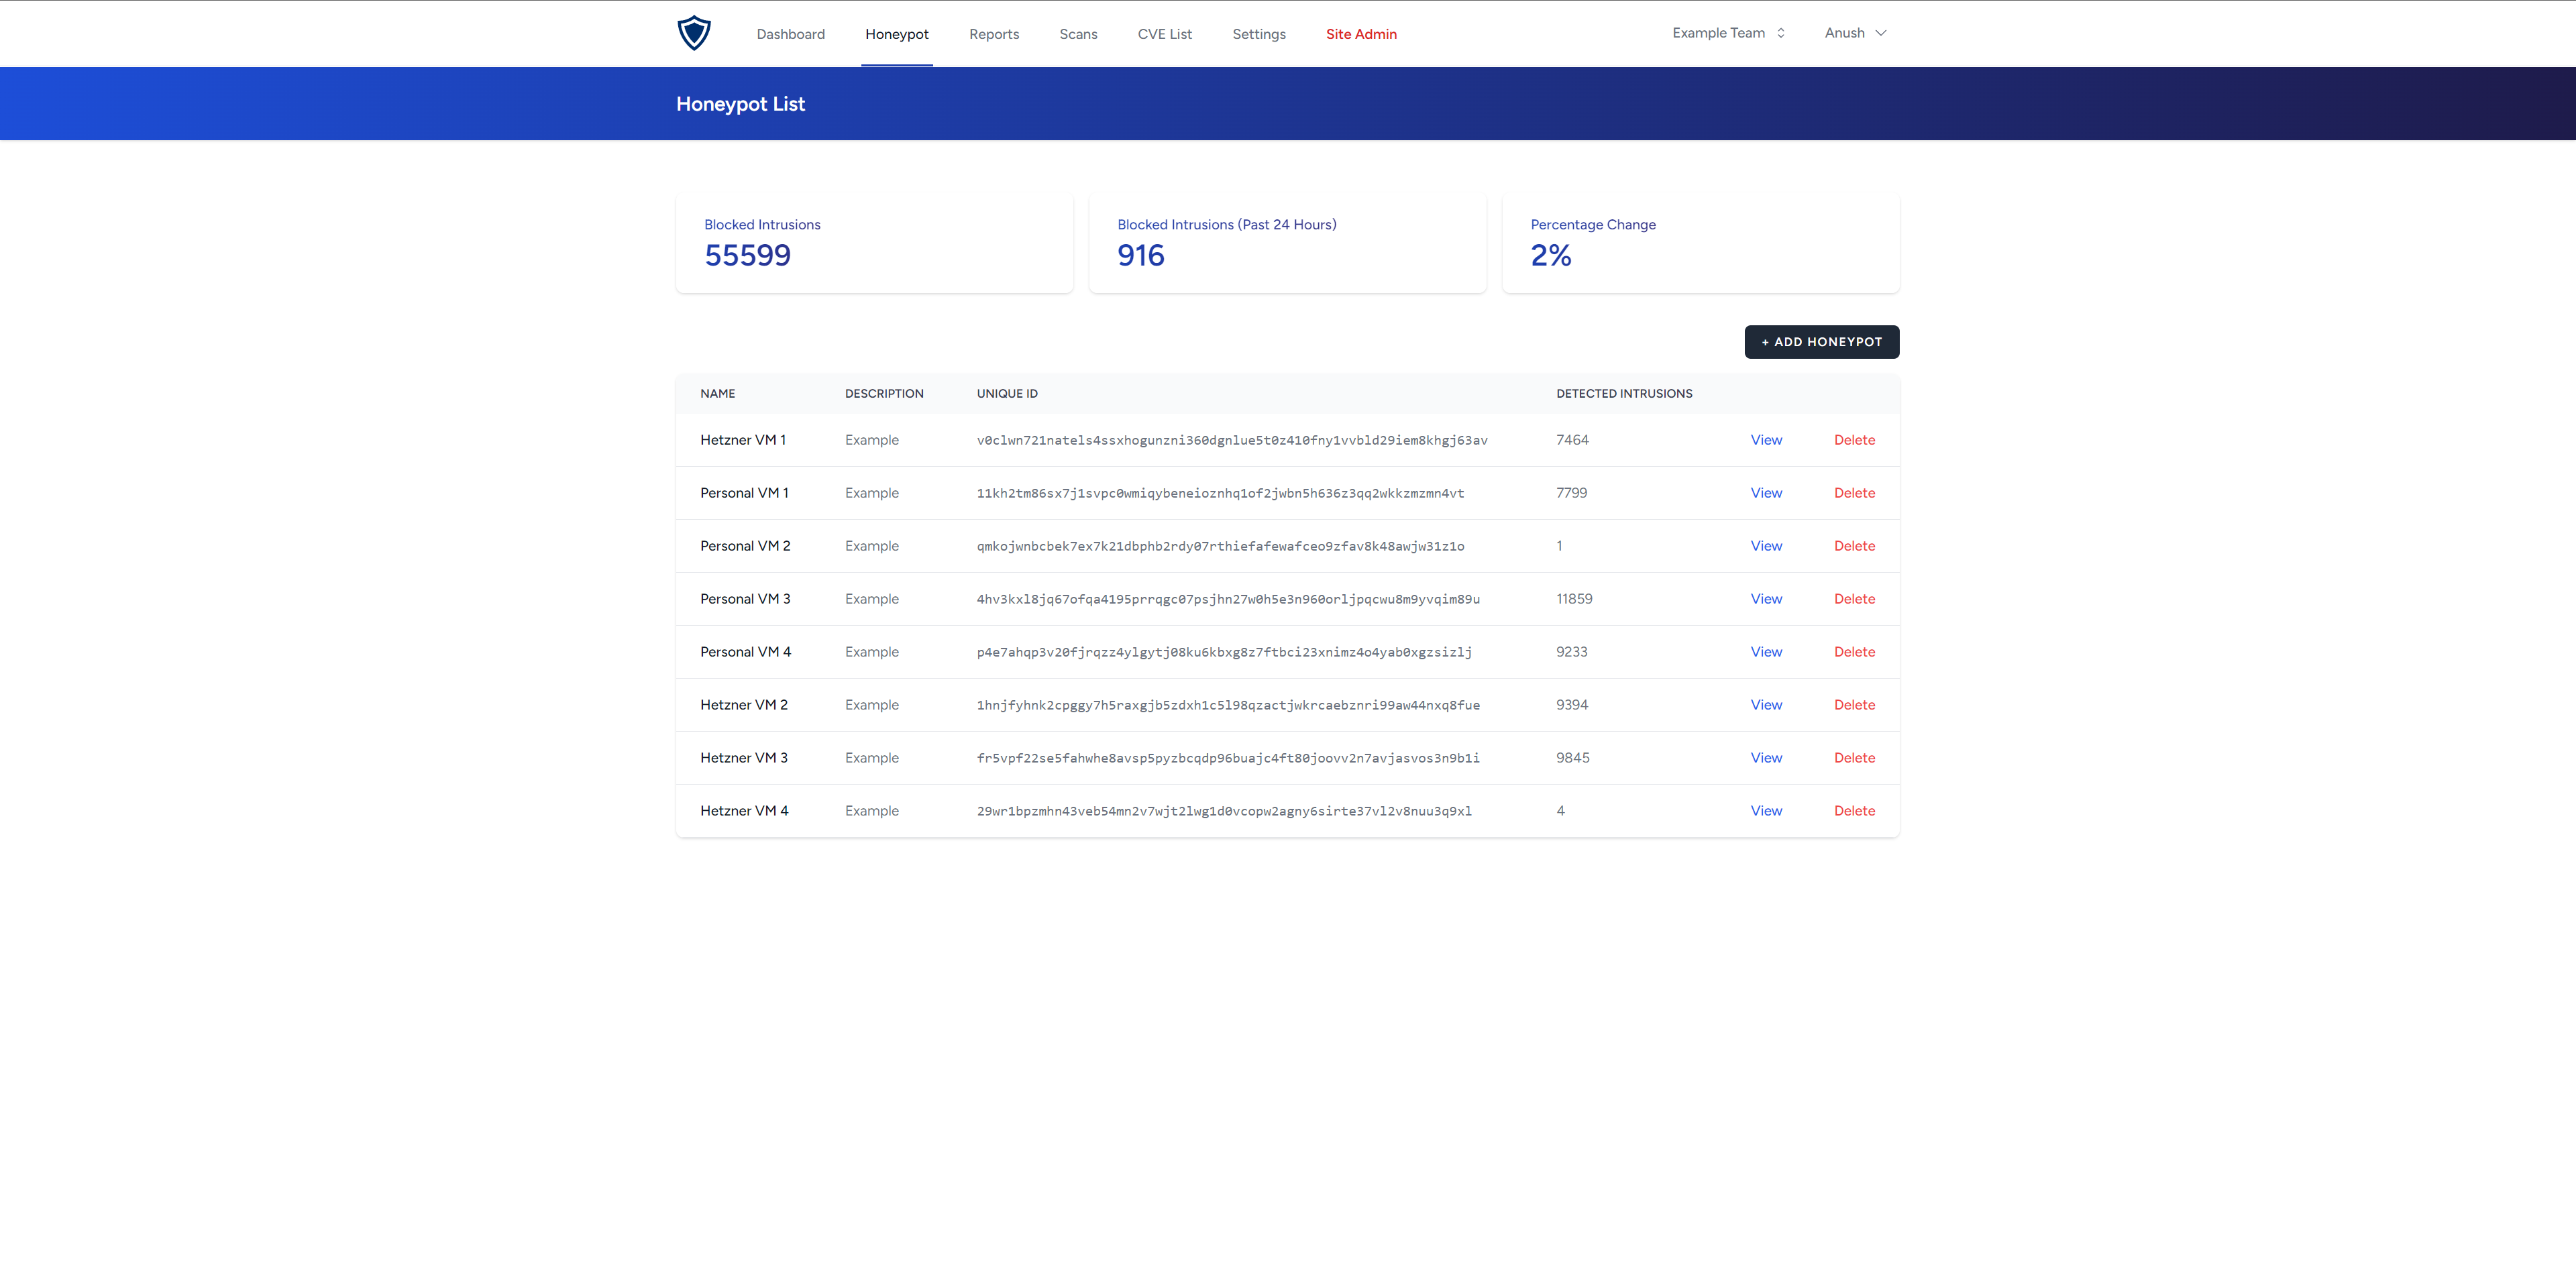
Task: Open the Settings nav item
Action: 1258,34
